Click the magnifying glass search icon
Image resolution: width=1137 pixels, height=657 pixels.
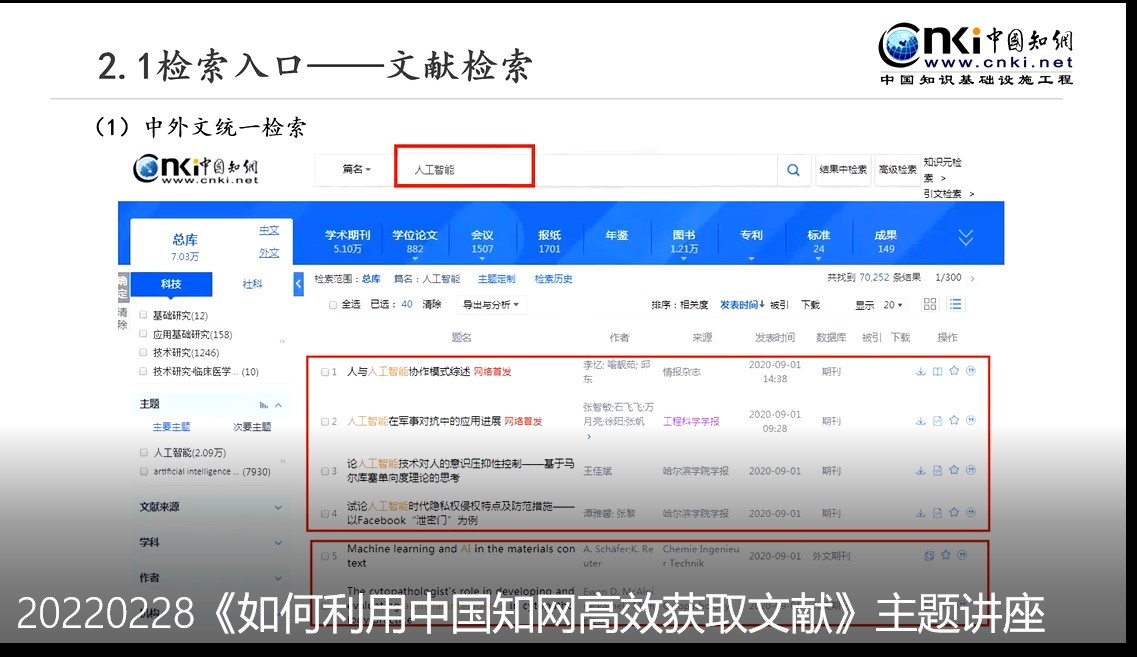coord(793,170)
